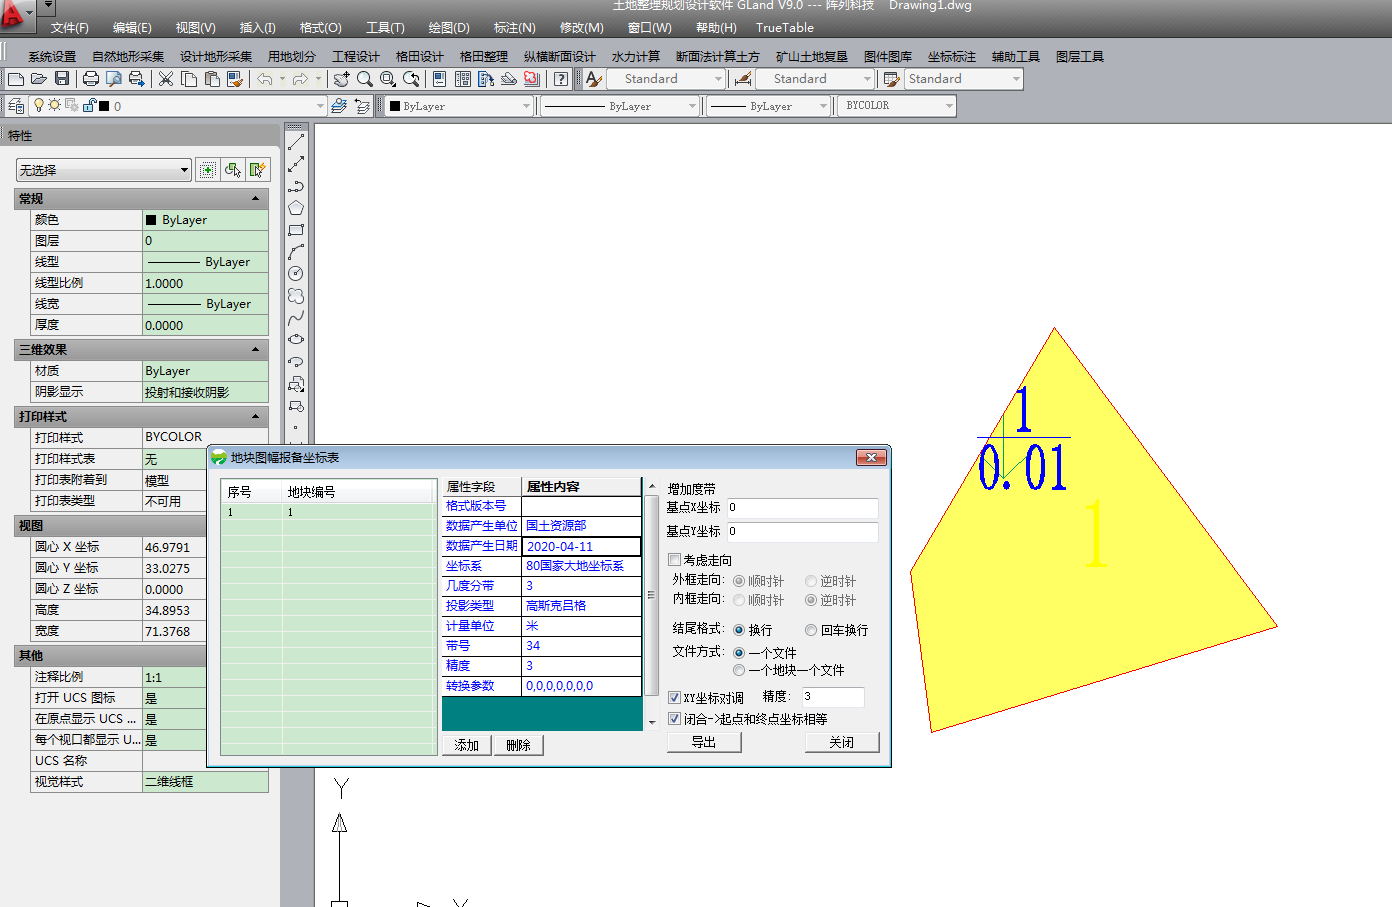This screenshot has width=1392, height=907.
Task: Choose the 一个文件 radio option
Action: pos(739,653)
